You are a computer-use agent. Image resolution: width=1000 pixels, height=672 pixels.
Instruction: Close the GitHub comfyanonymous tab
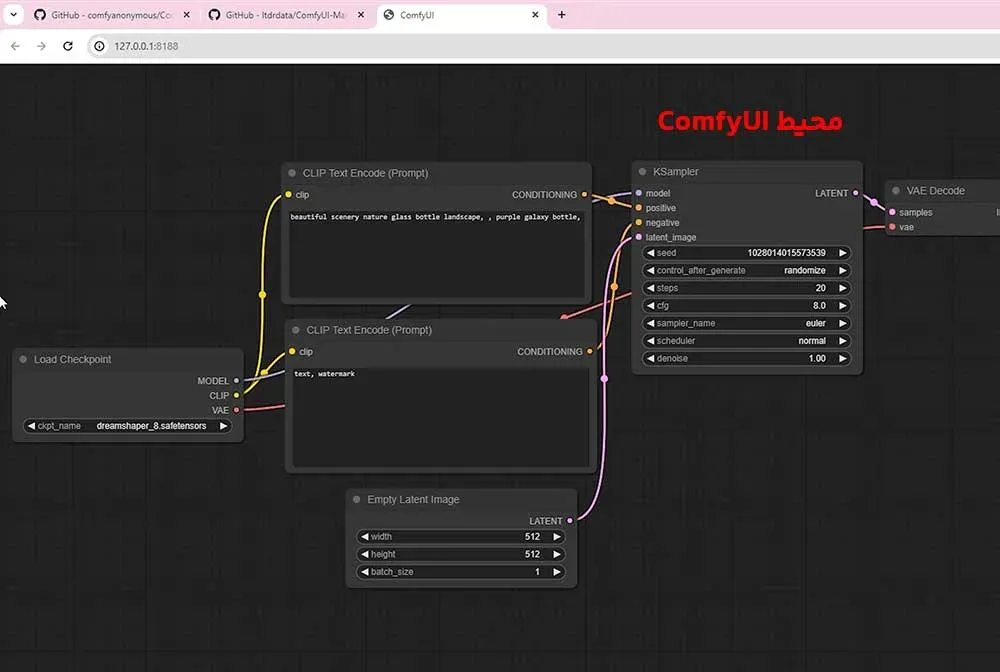coord(186,15)
